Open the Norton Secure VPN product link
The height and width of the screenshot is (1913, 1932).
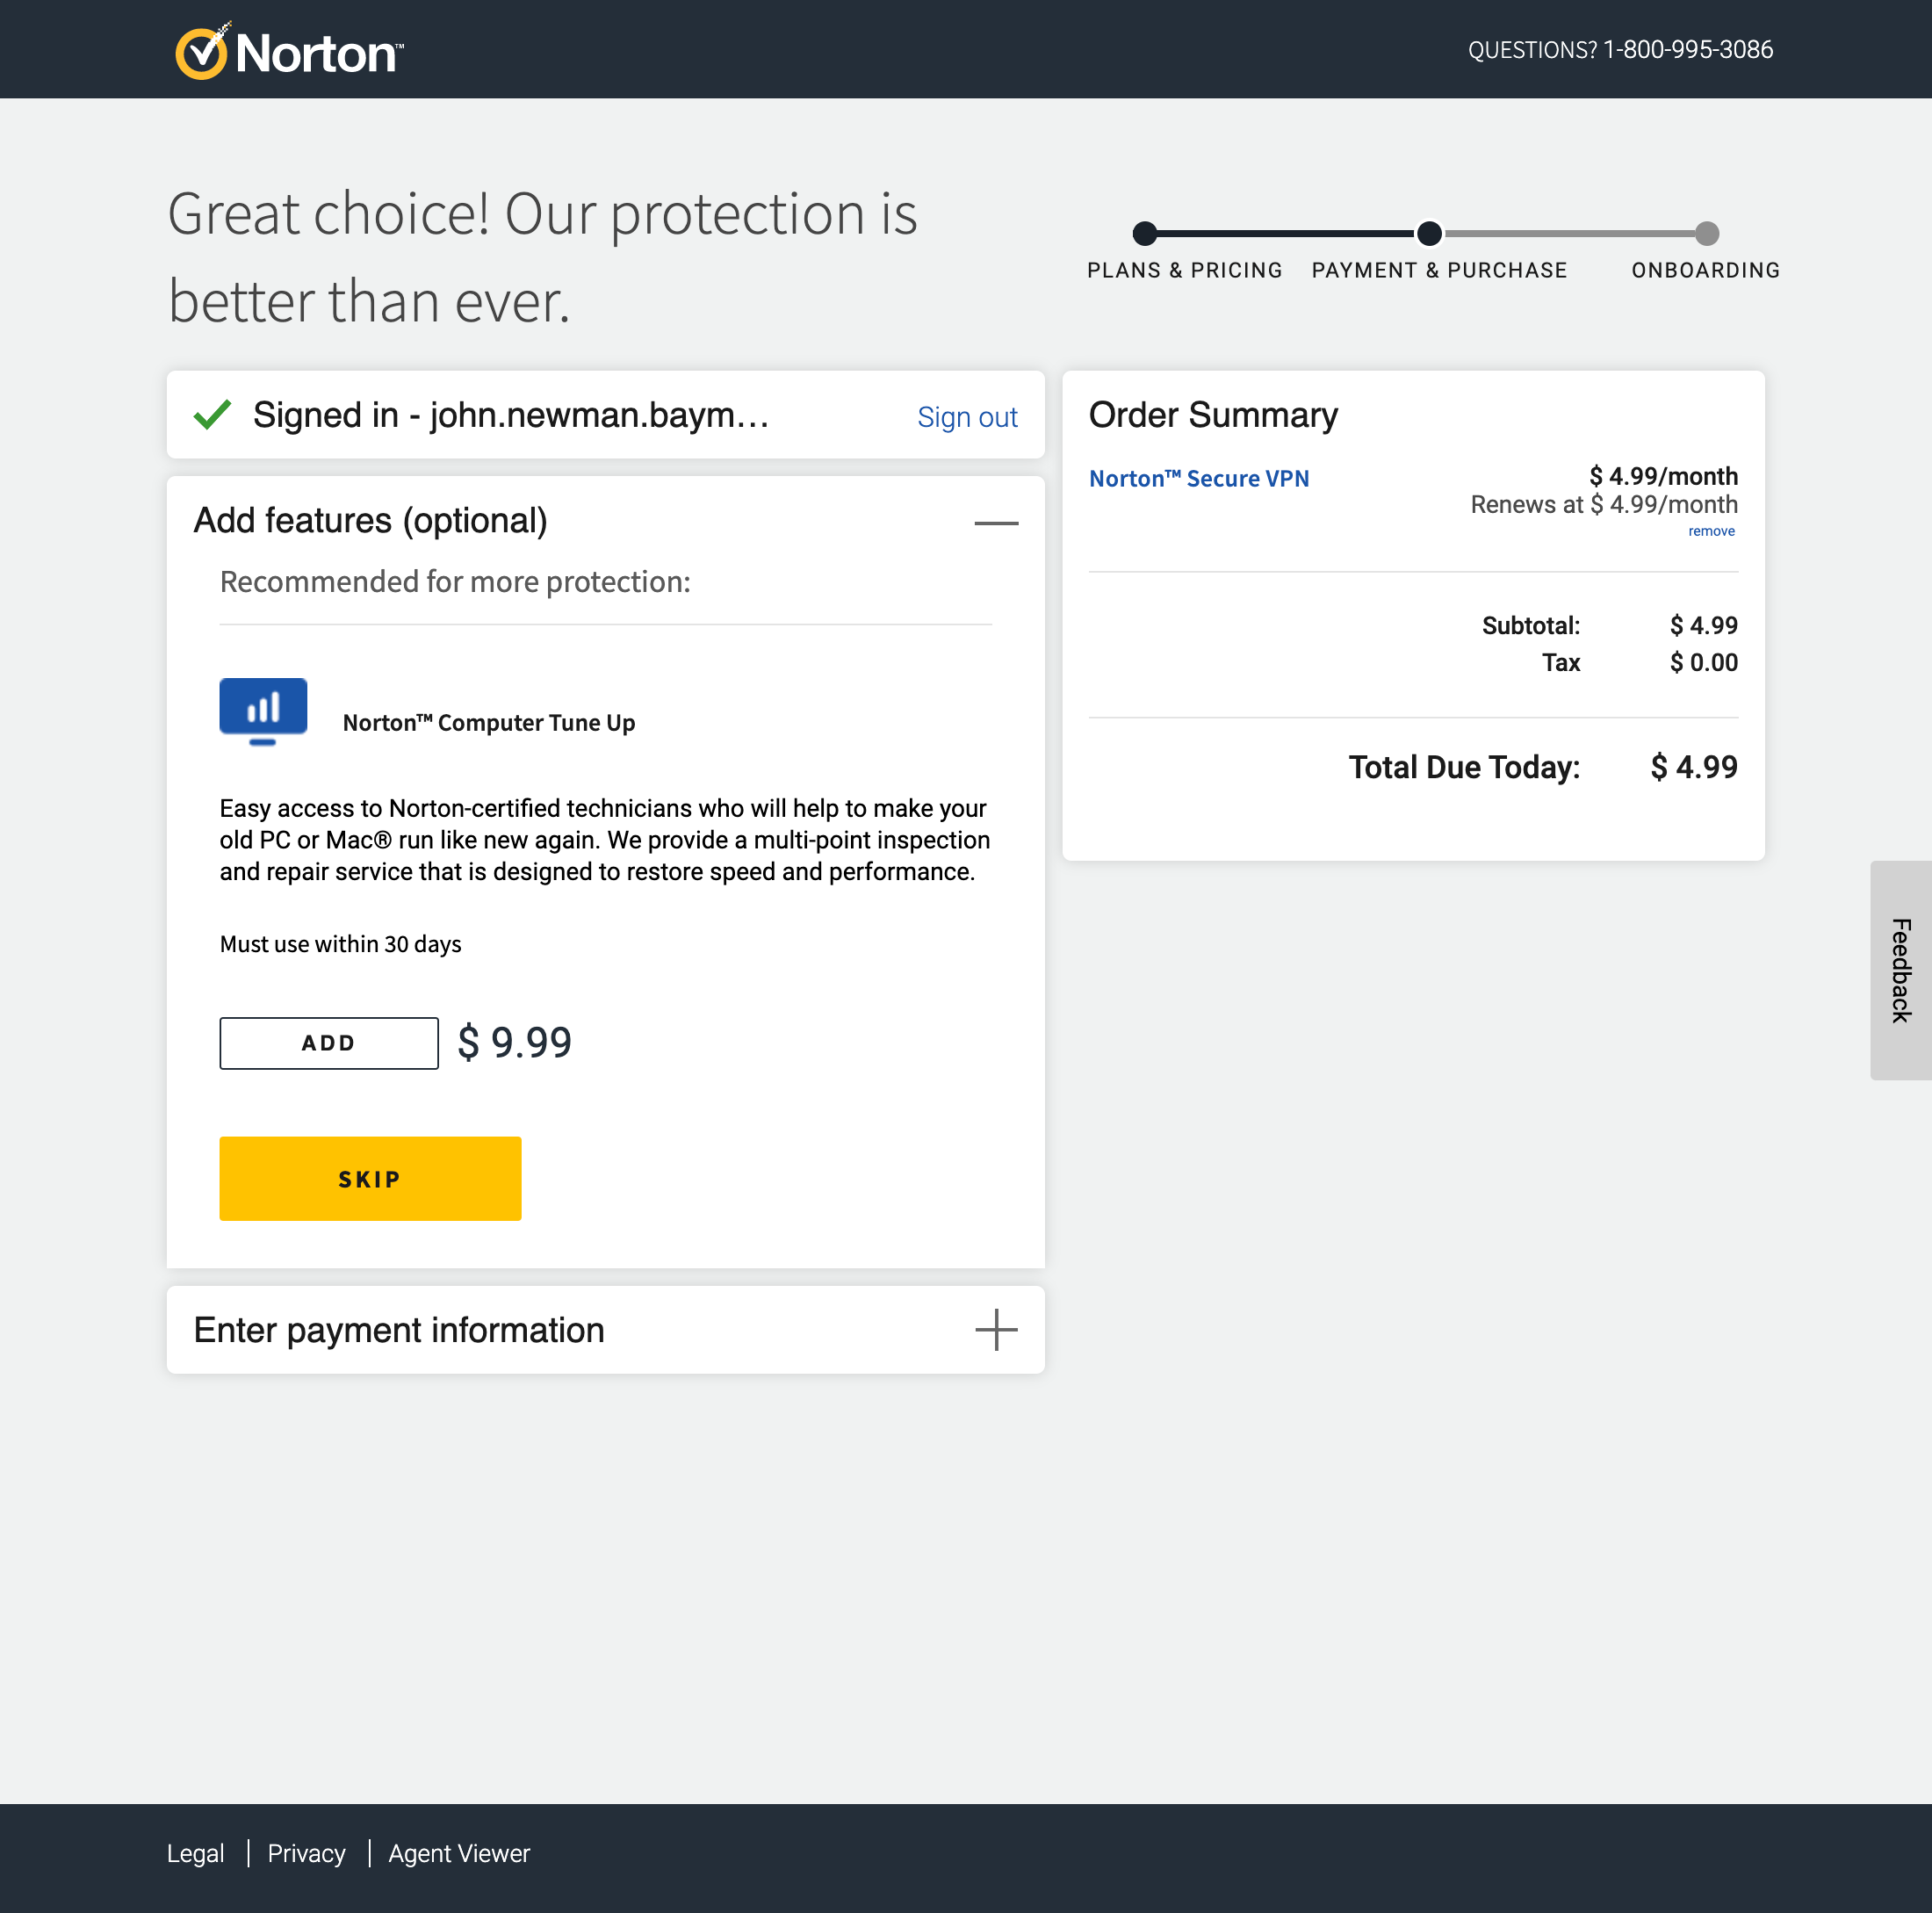[1199, 478]
